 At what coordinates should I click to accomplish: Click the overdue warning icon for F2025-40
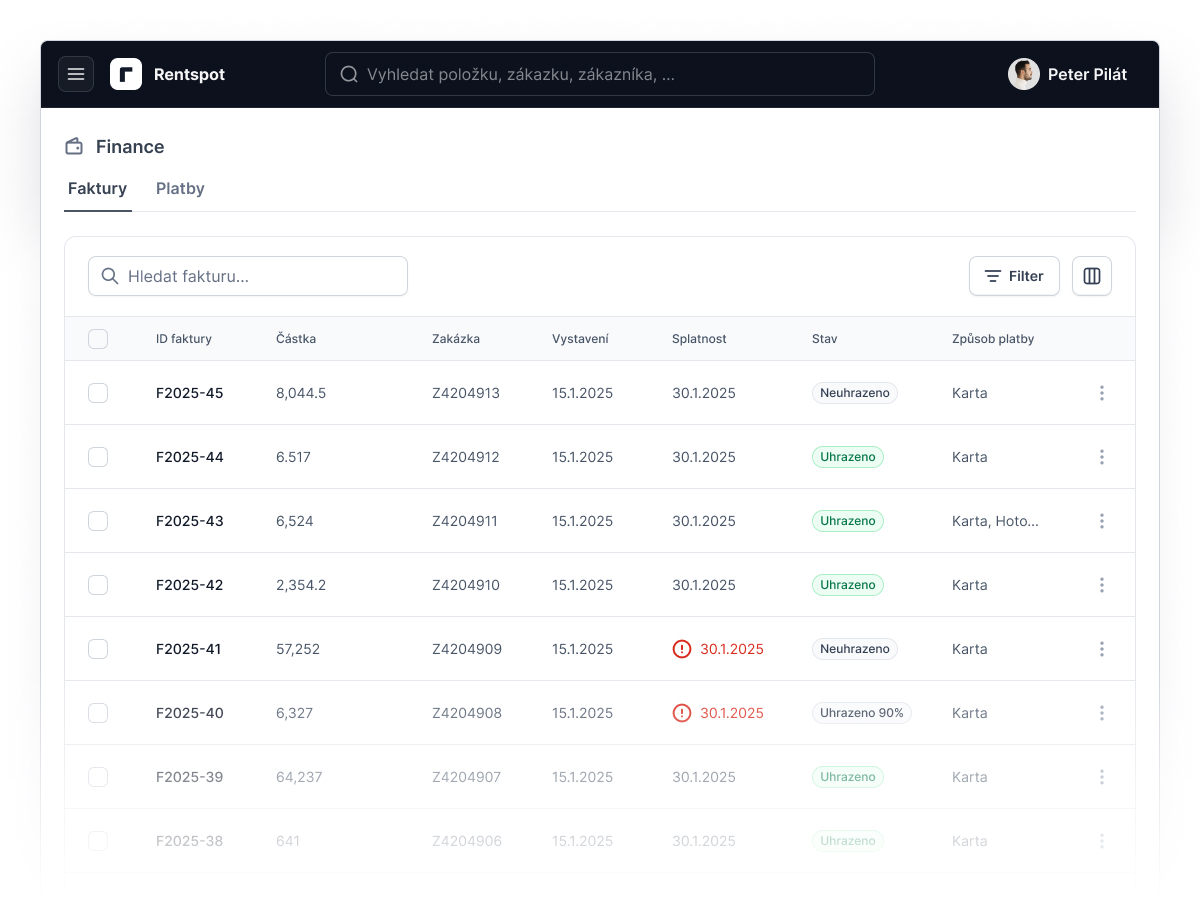[x=682, y=713]
